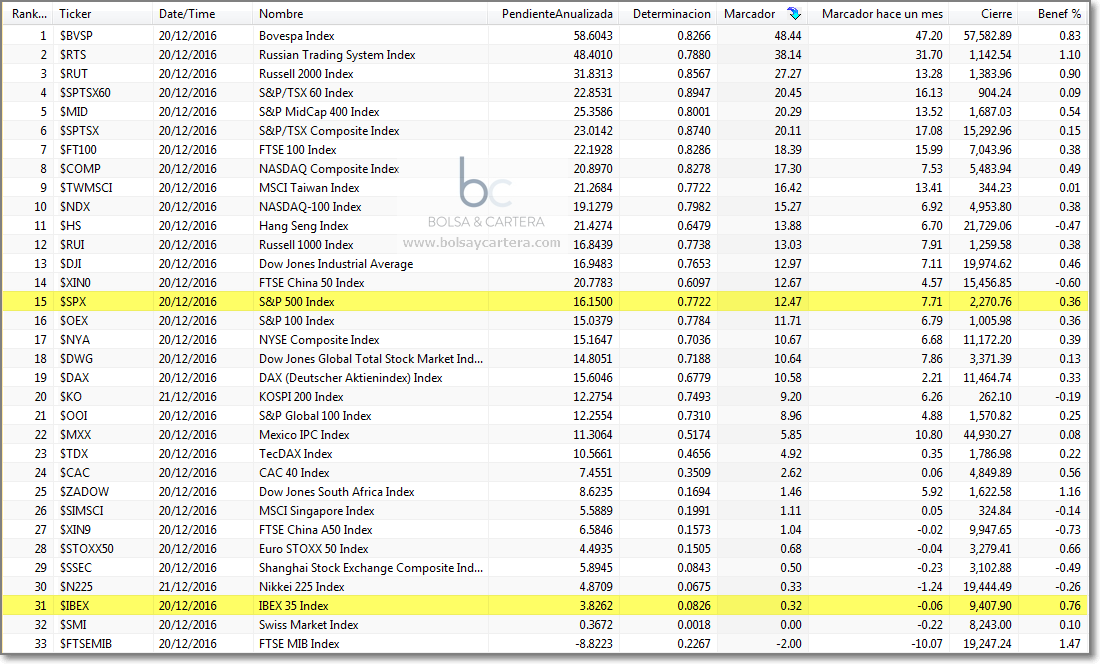Image resolution: width=1100 pixels, height=664 pixels.
Task: Click the Cierre value 19,974.62
Action: [987, 264]
